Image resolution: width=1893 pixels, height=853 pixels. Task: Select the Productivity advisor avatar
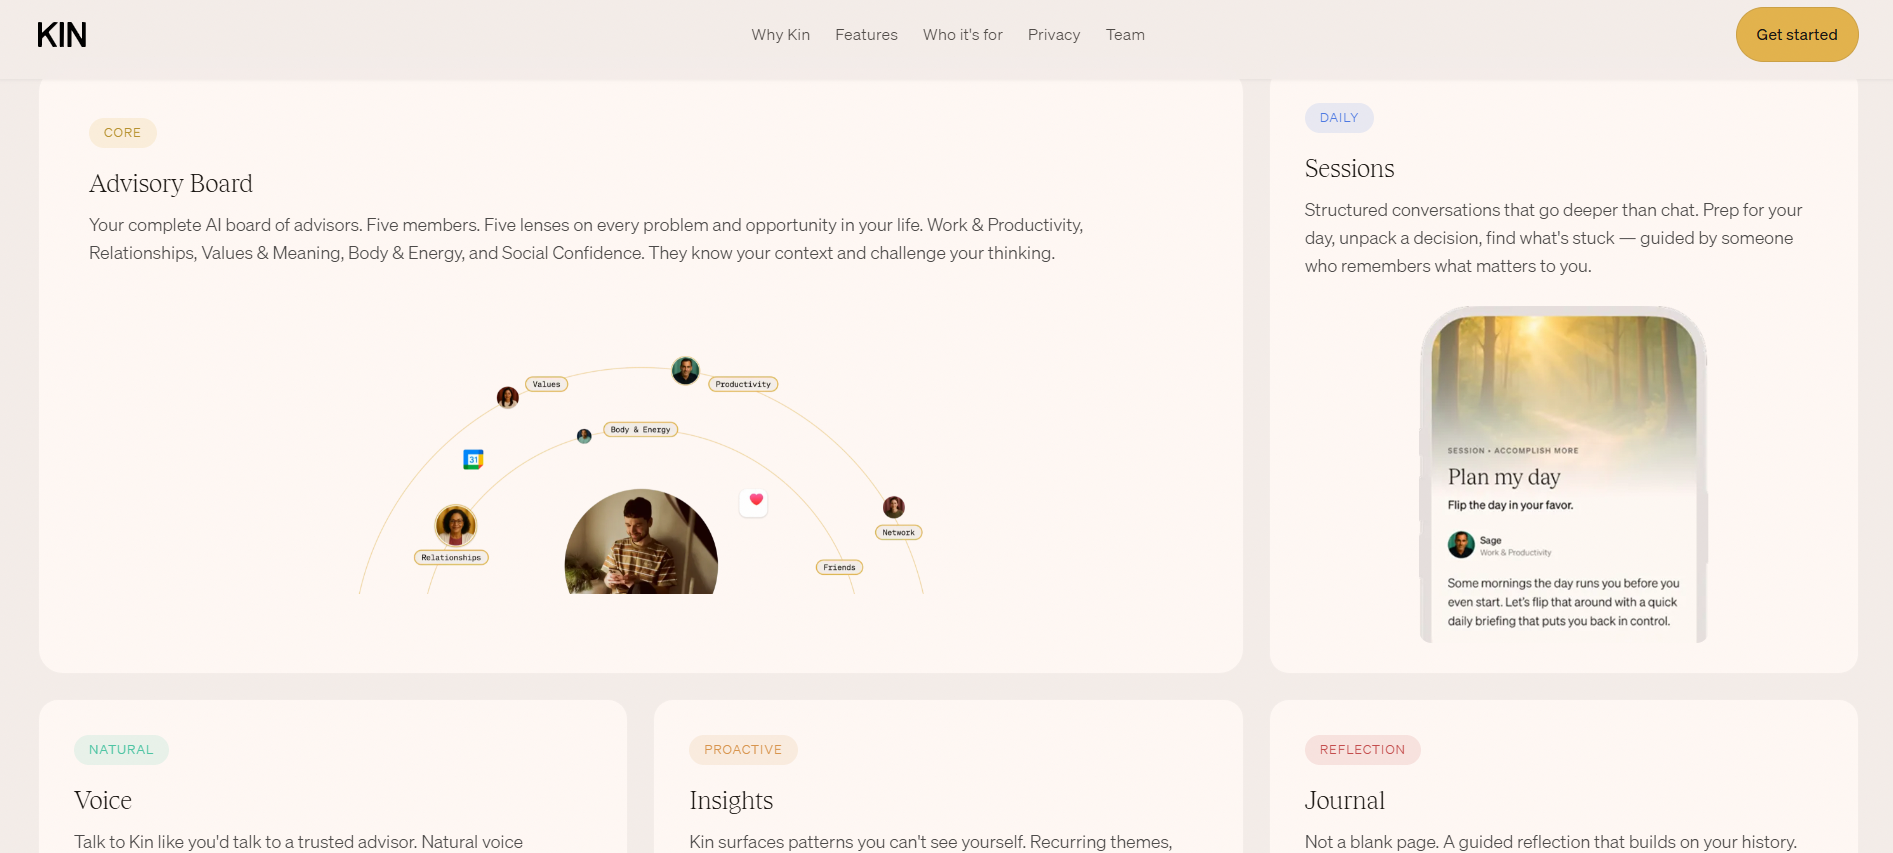[x=685, y=371]
